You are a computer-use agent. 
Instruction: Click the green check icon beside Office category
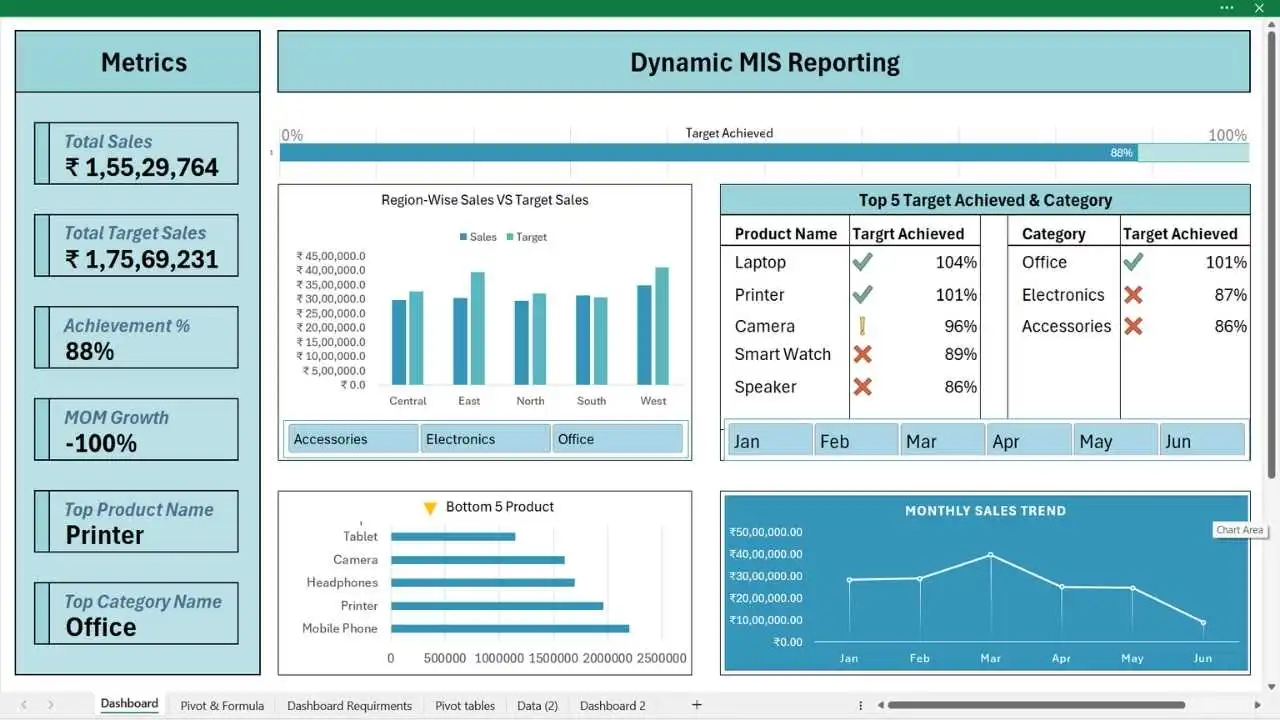coord(1133,262)
